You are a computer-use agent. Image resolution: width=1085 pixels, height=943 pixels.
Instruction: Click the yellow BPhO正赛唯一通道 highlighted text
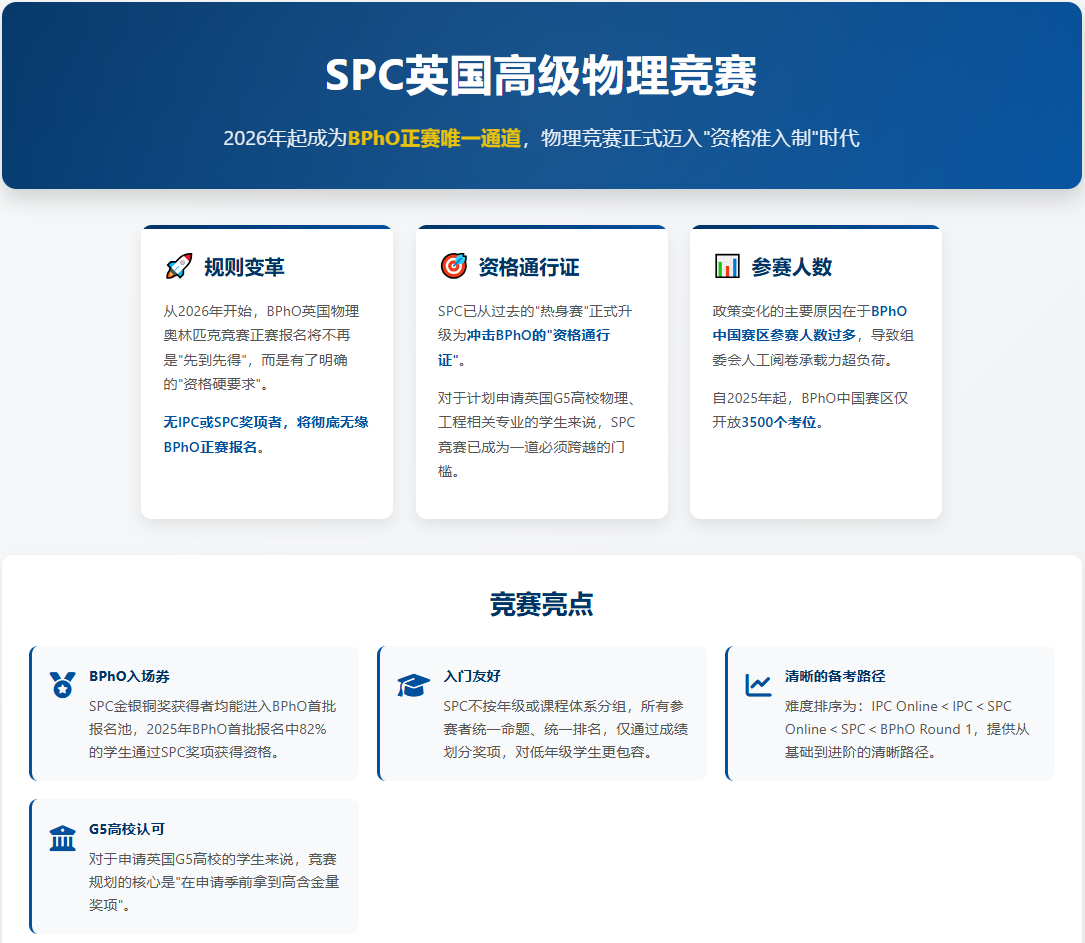(x=434, y=138)
